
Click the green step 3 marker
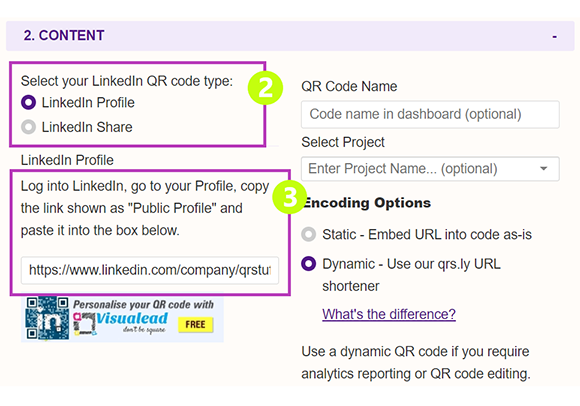pyautogui.click(x=290, y=197)
